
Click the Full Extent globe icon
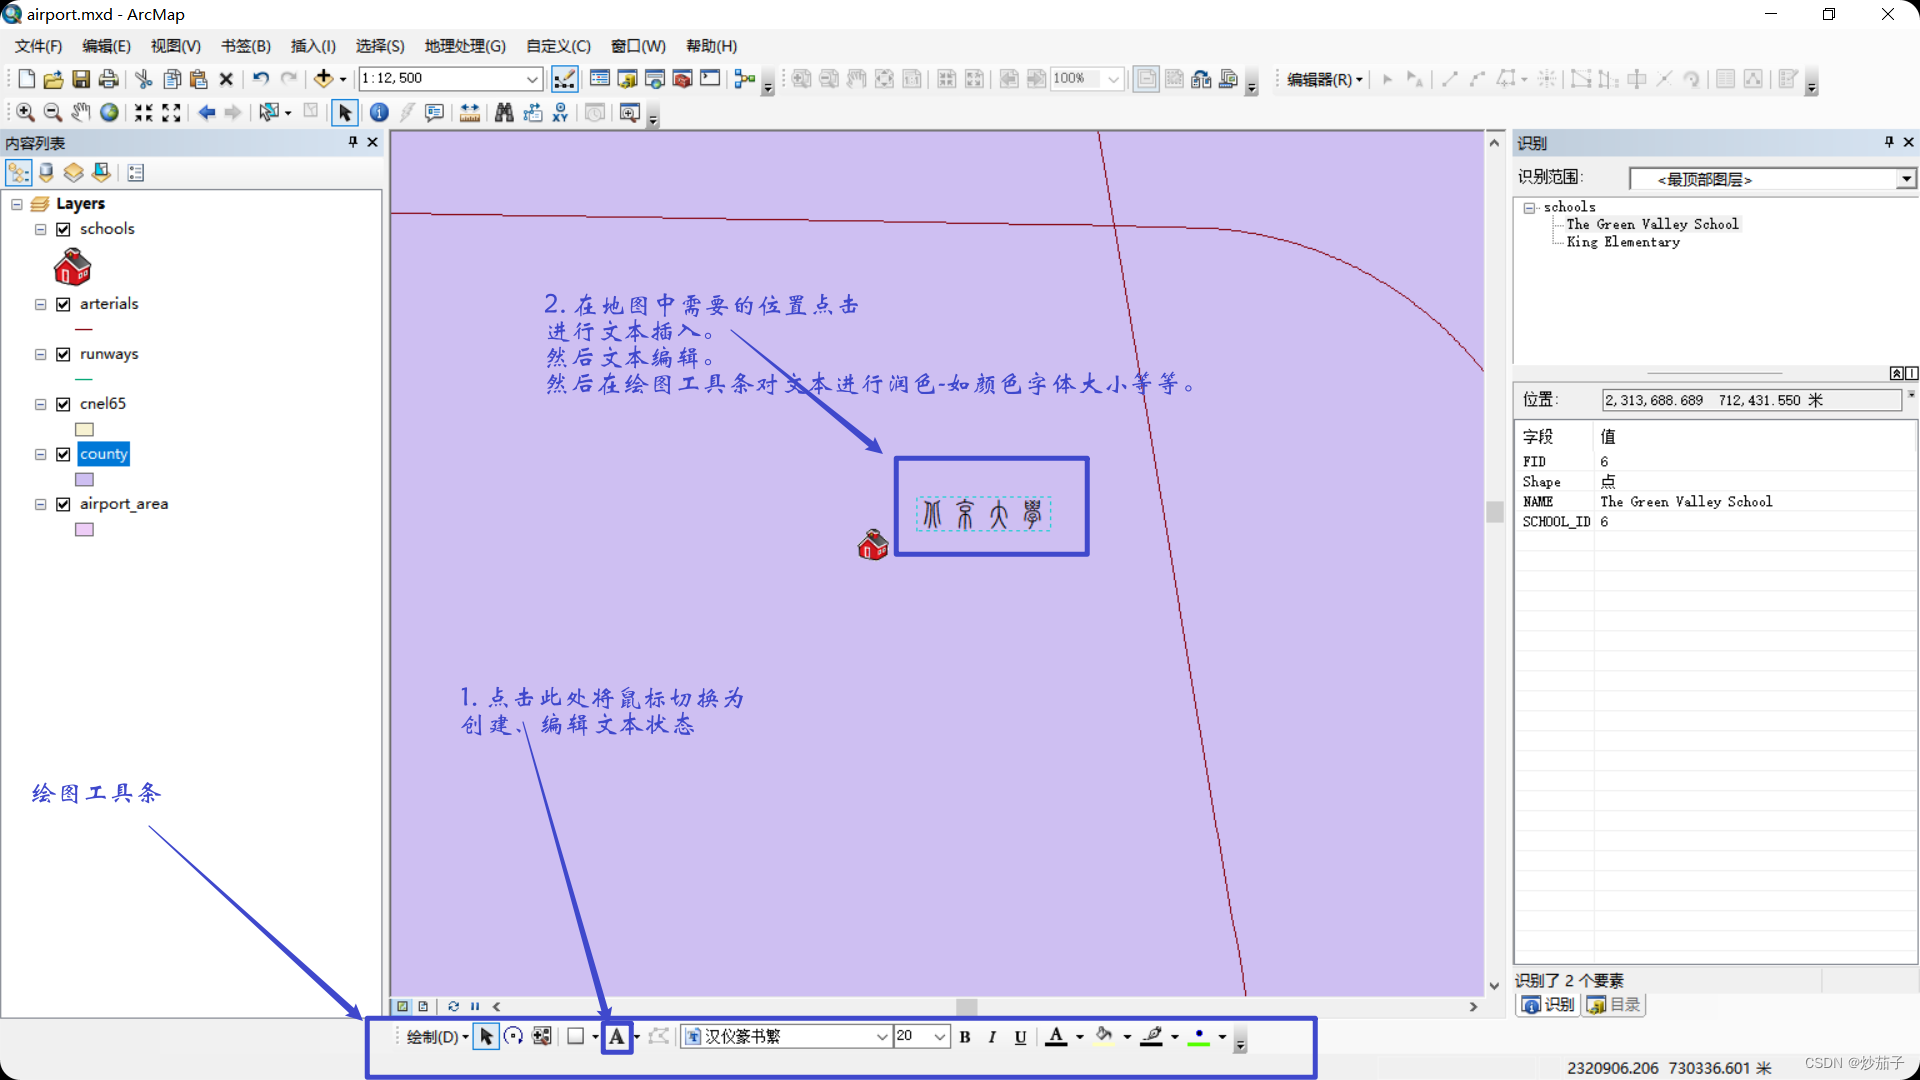pyautogui.click(x=109, y=113)
